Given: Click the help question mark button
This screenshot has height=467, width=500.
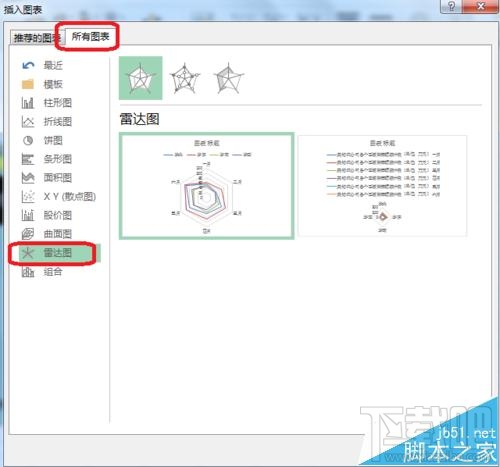Looking at the screenshot, I should click(451, 6).
